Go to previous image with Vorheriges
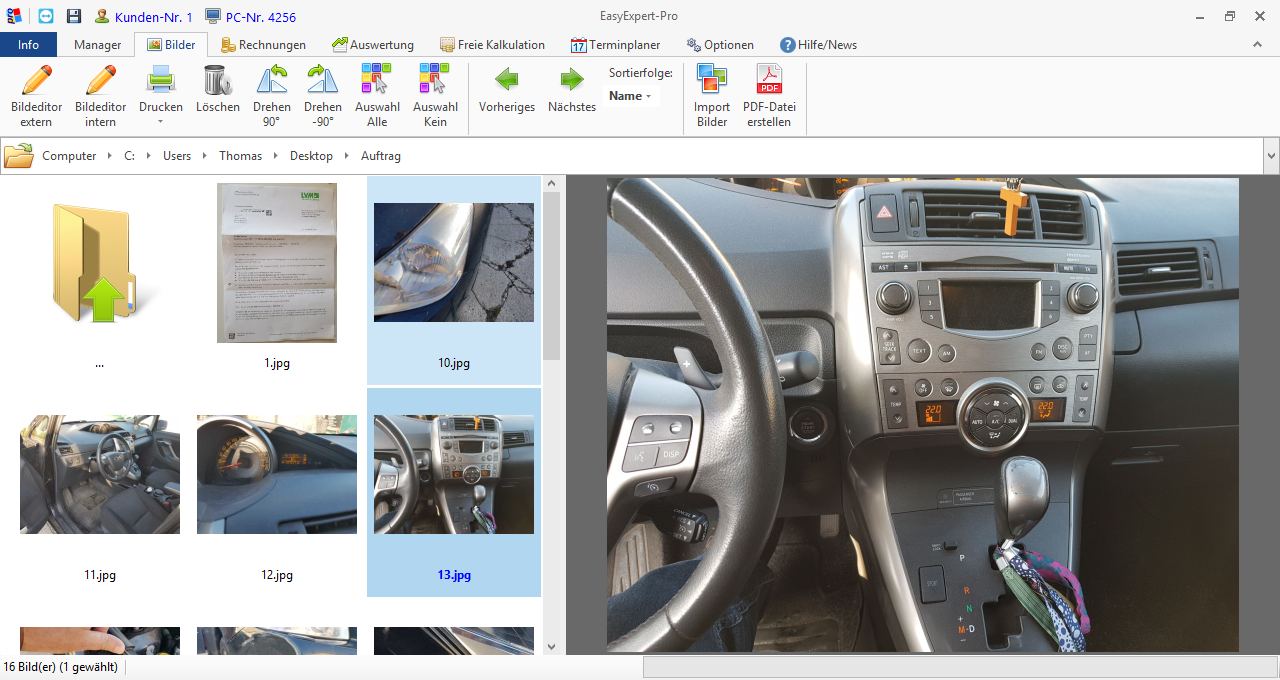Image resolution: width=1280 pixels, height=680 pixels. (x=507, y=89)
